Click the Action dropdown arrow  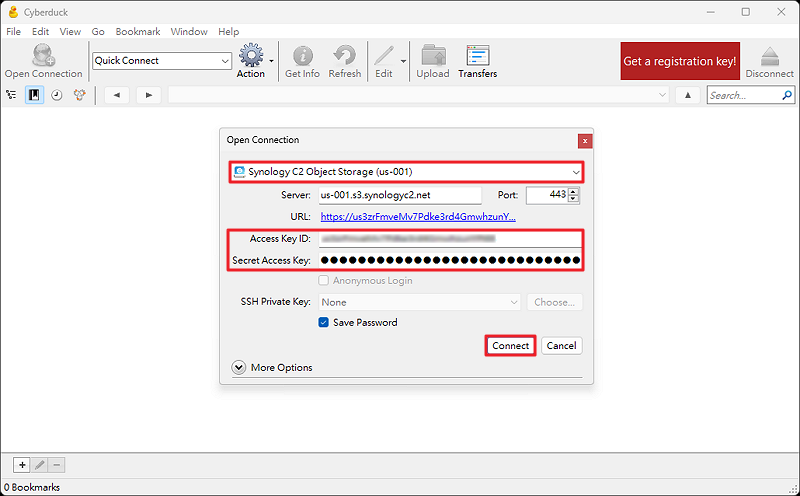pos(271,61)
